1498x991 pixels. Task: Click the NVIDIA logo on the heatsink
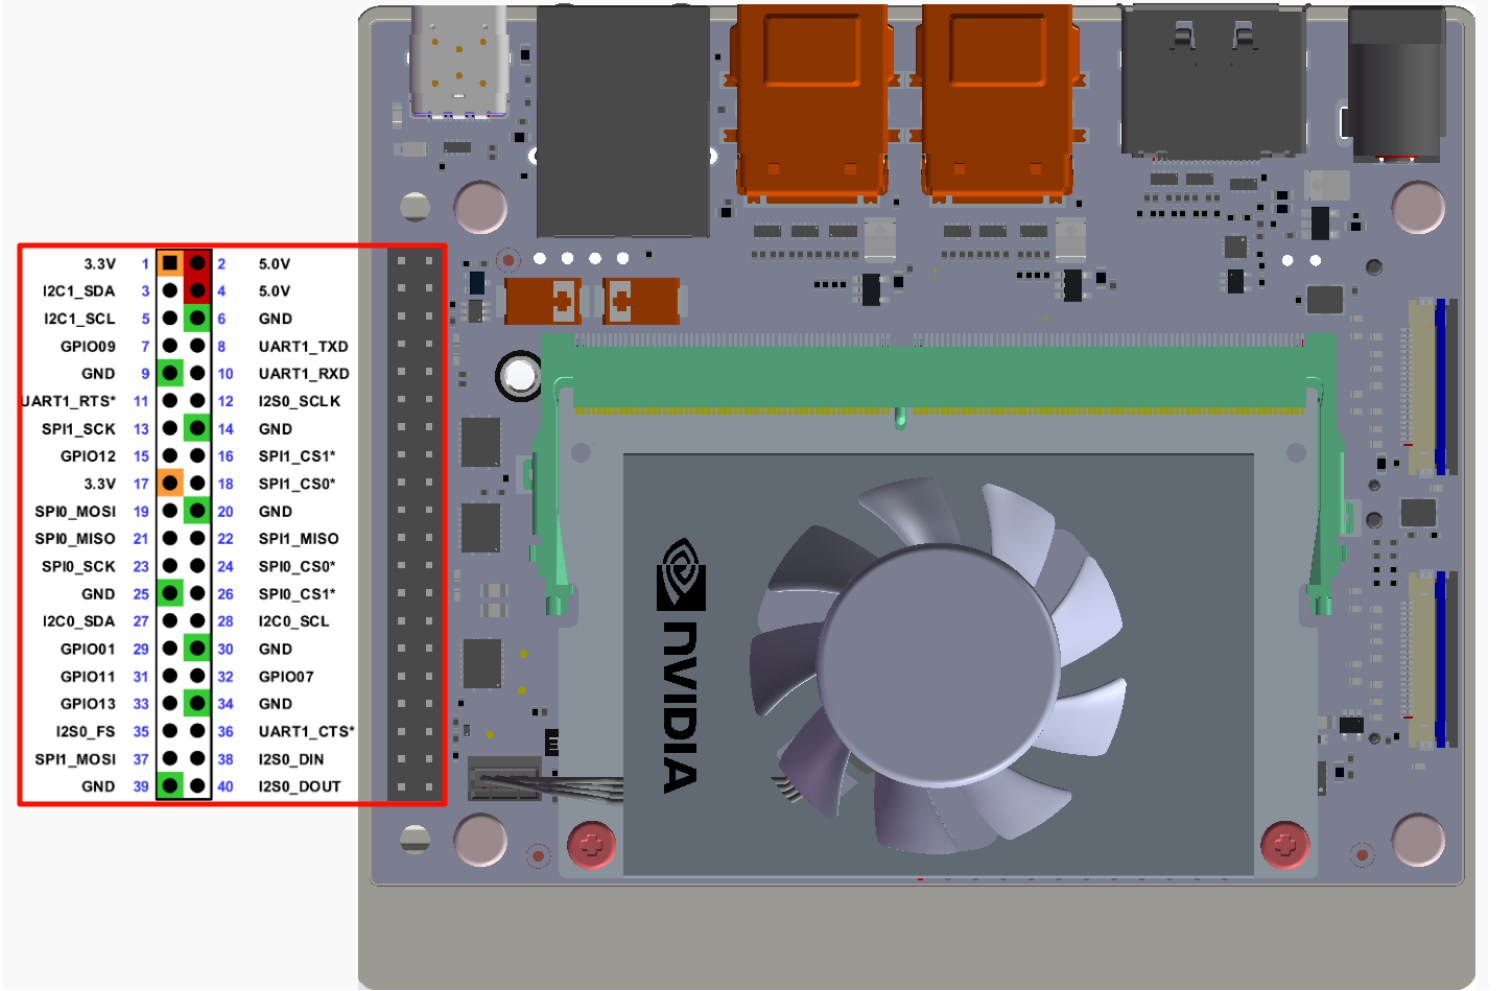[x=681, y=665]
